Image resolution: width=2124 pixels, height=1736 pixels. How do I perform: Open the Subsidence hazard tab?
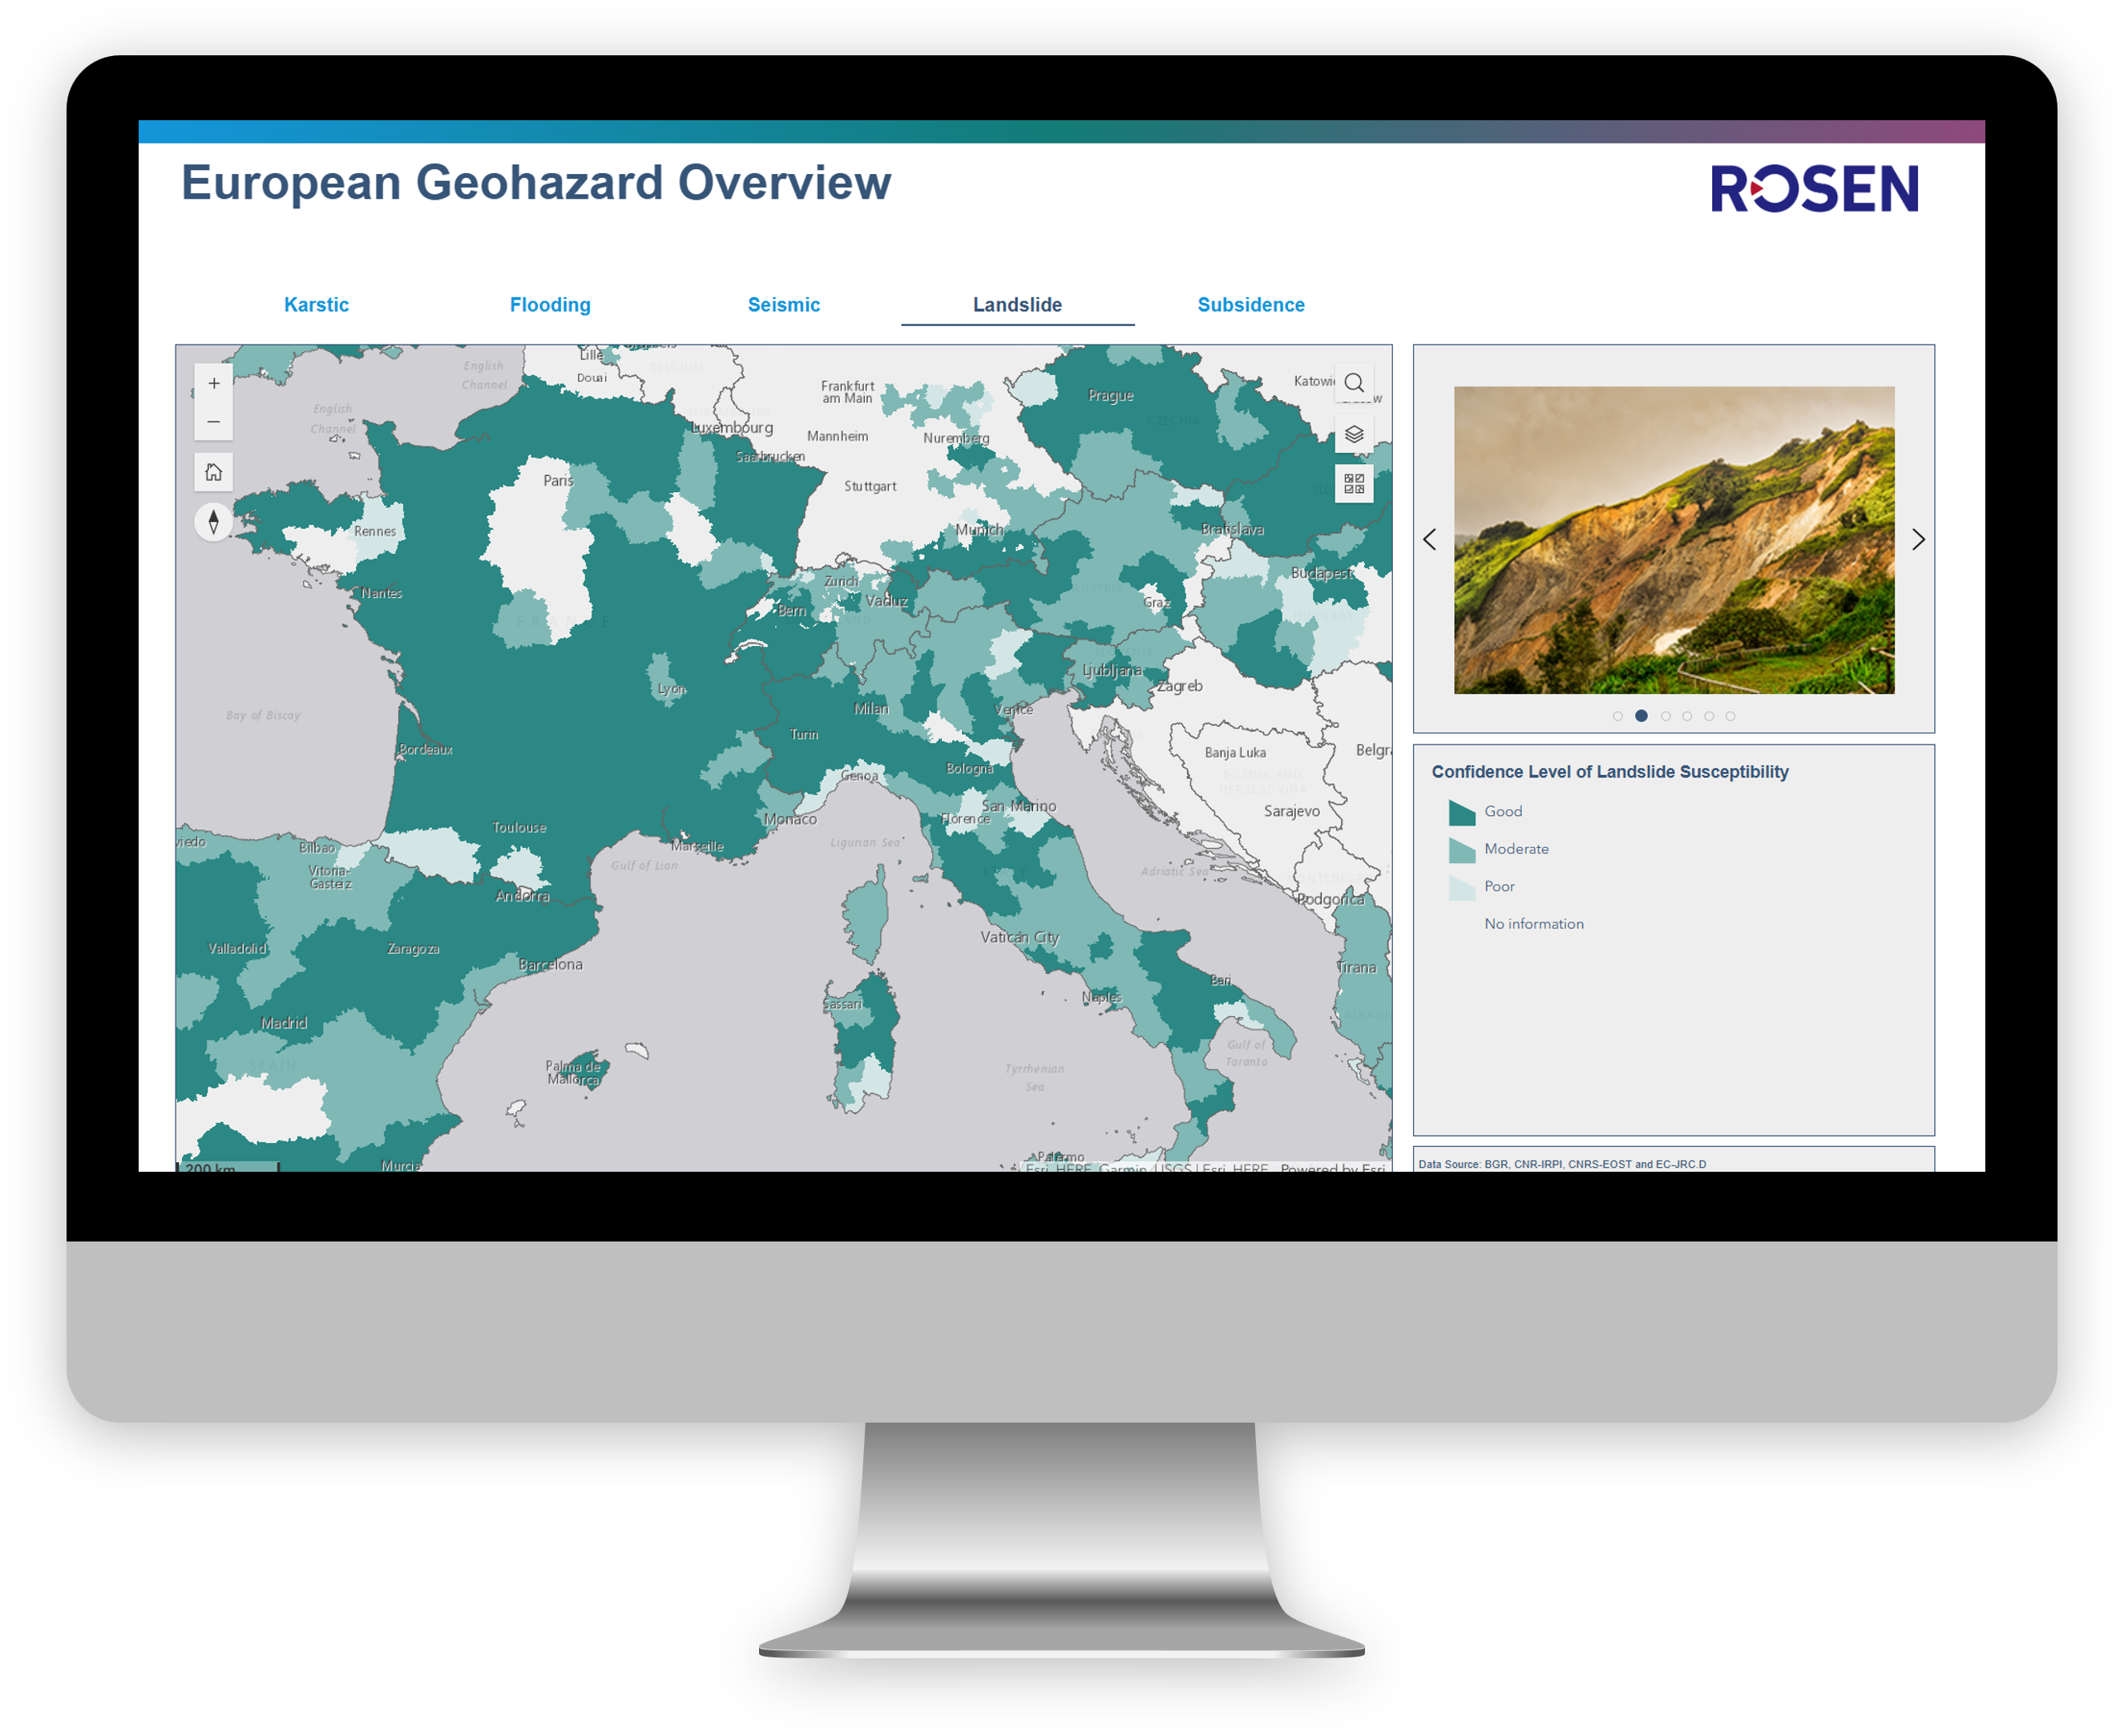pos(1250,305)
